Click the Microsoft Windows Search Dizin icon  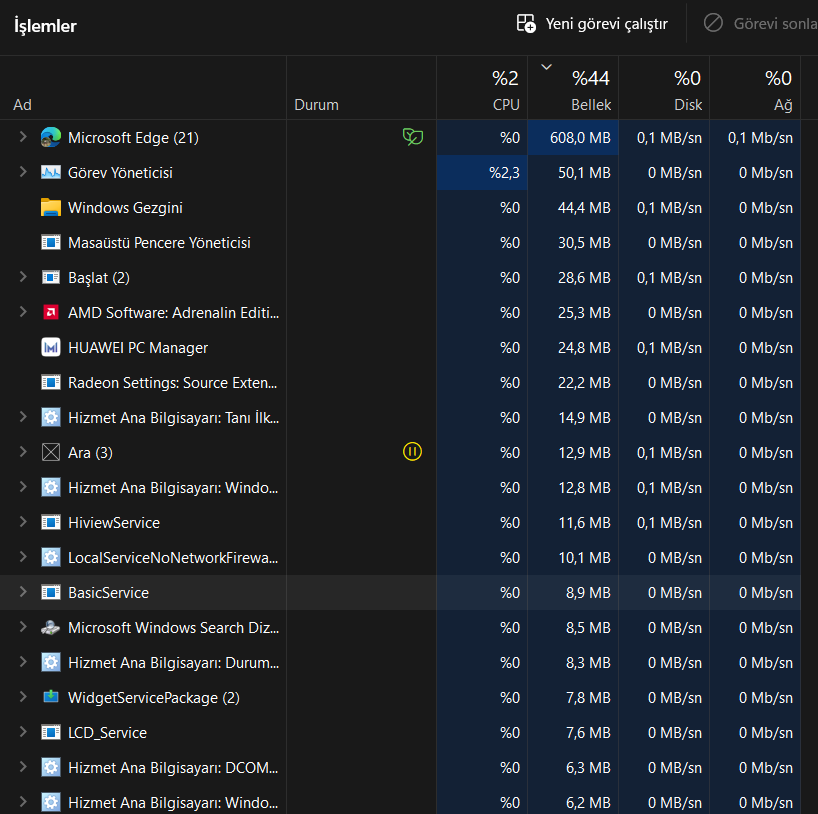pos(51,627)
